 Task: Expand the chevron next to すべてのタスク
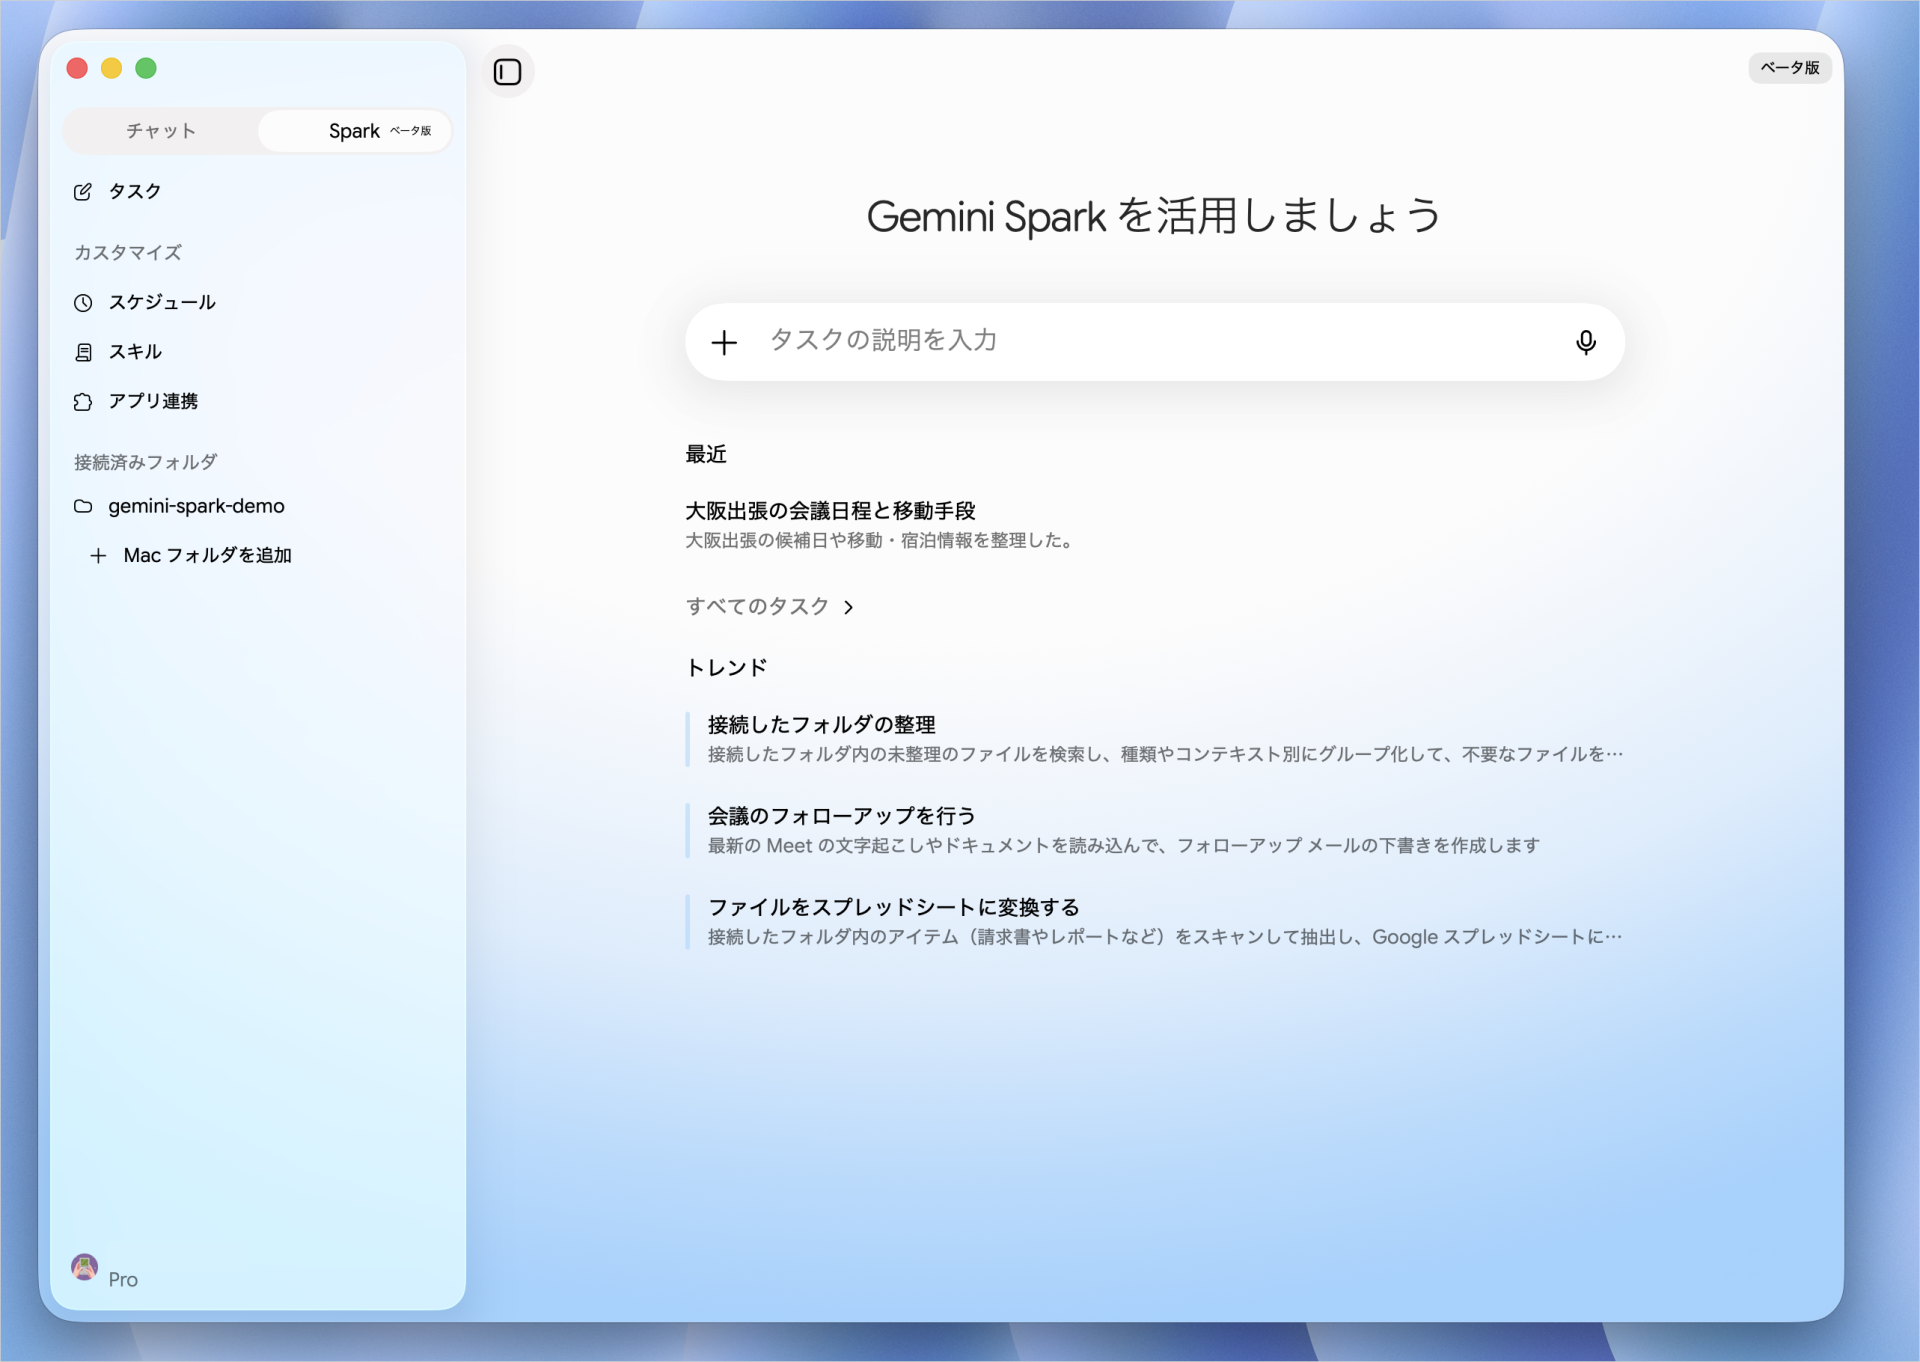pos(848,607)
